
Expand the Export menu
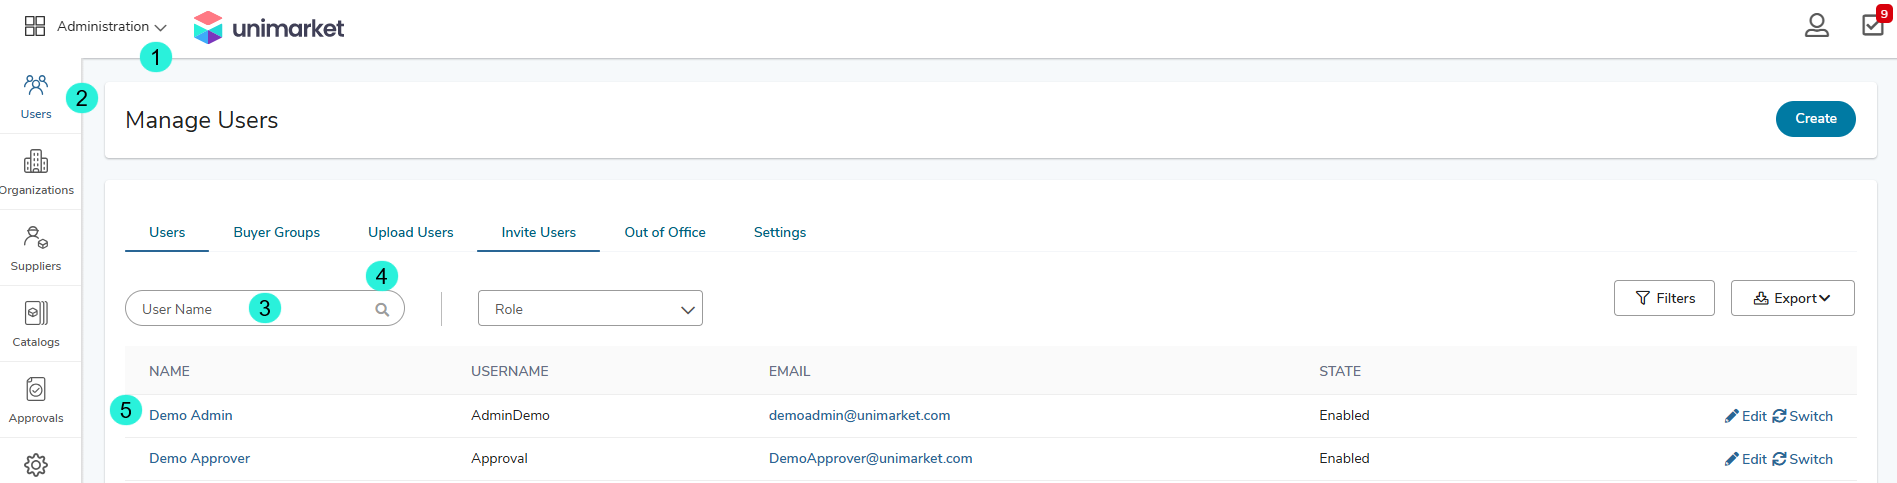pos(1792,298)
